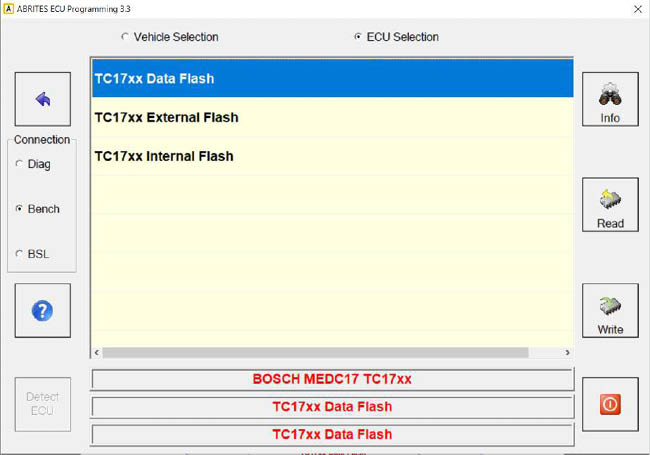Open Info with binoculars icon
Screen dimensions: 650x455
pyautogui.click(x=610, y=99)
